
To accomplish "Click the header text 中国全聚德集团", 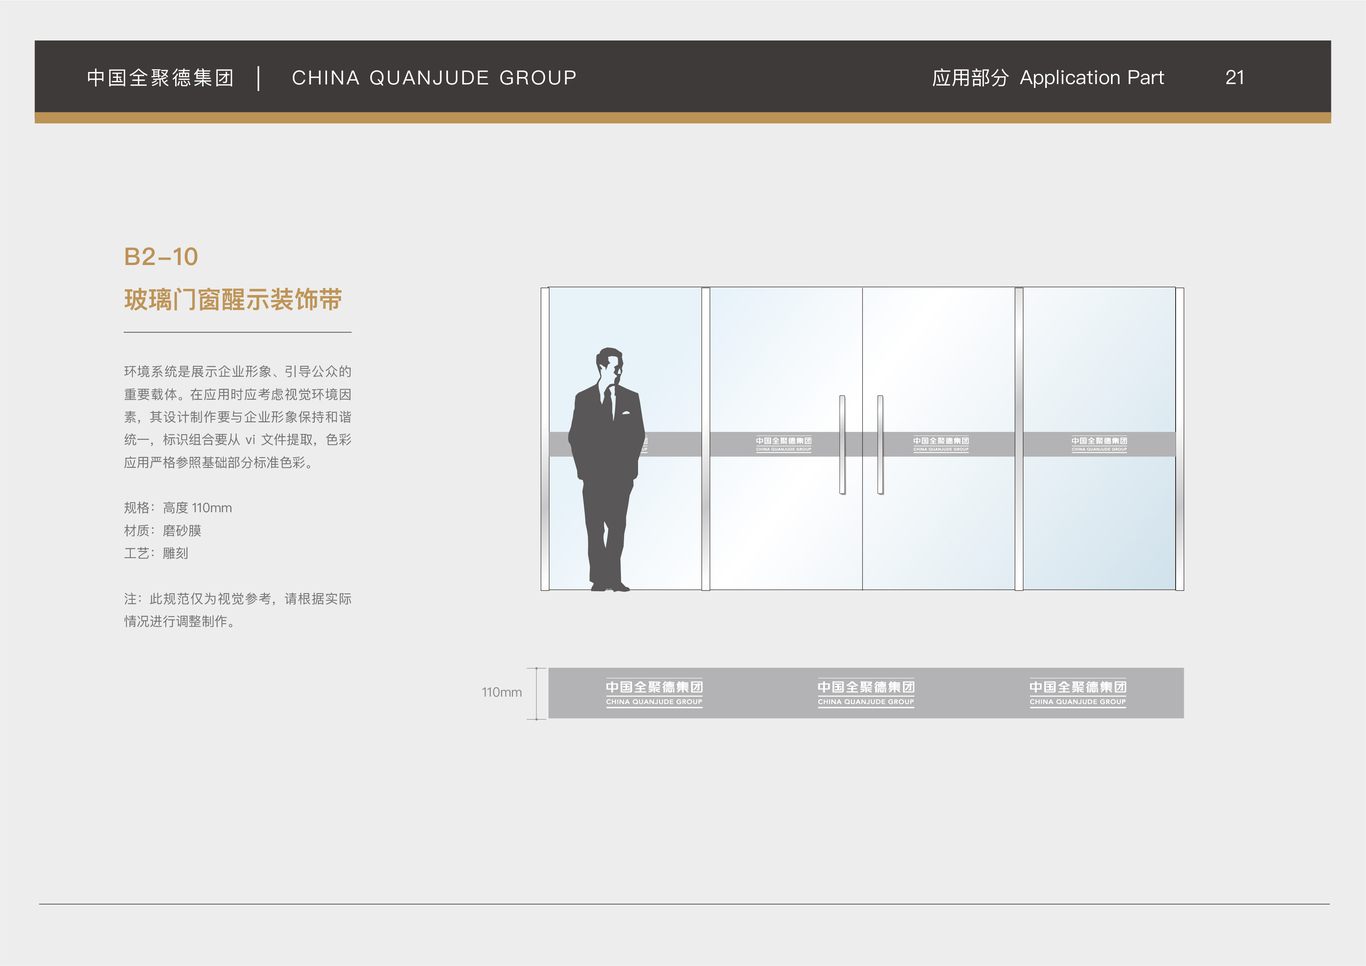I will (x=160, y=78).
